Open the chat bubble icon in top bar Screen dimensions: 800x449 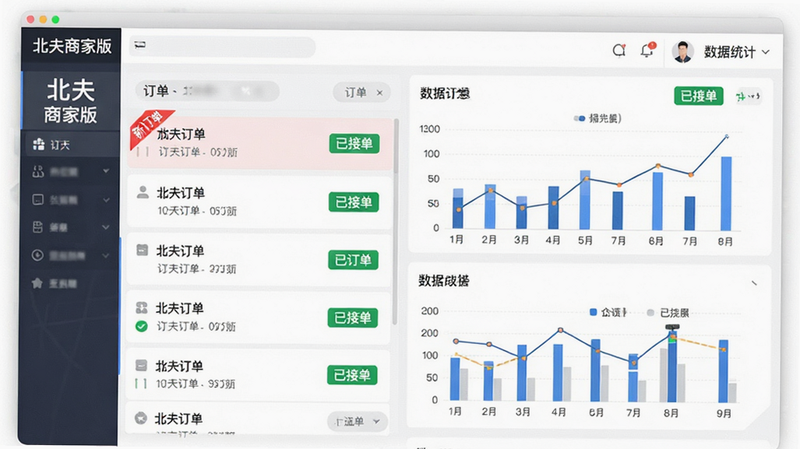619,51
